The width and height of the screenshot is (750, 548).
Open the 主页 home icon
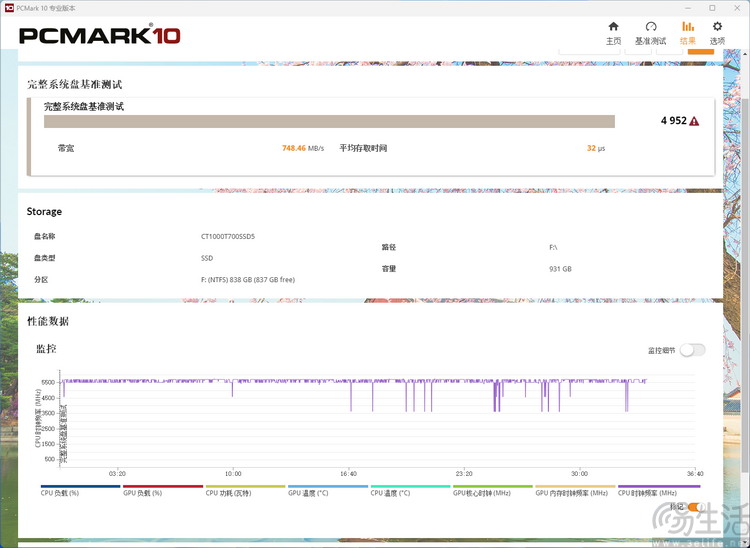pos(613,27)
